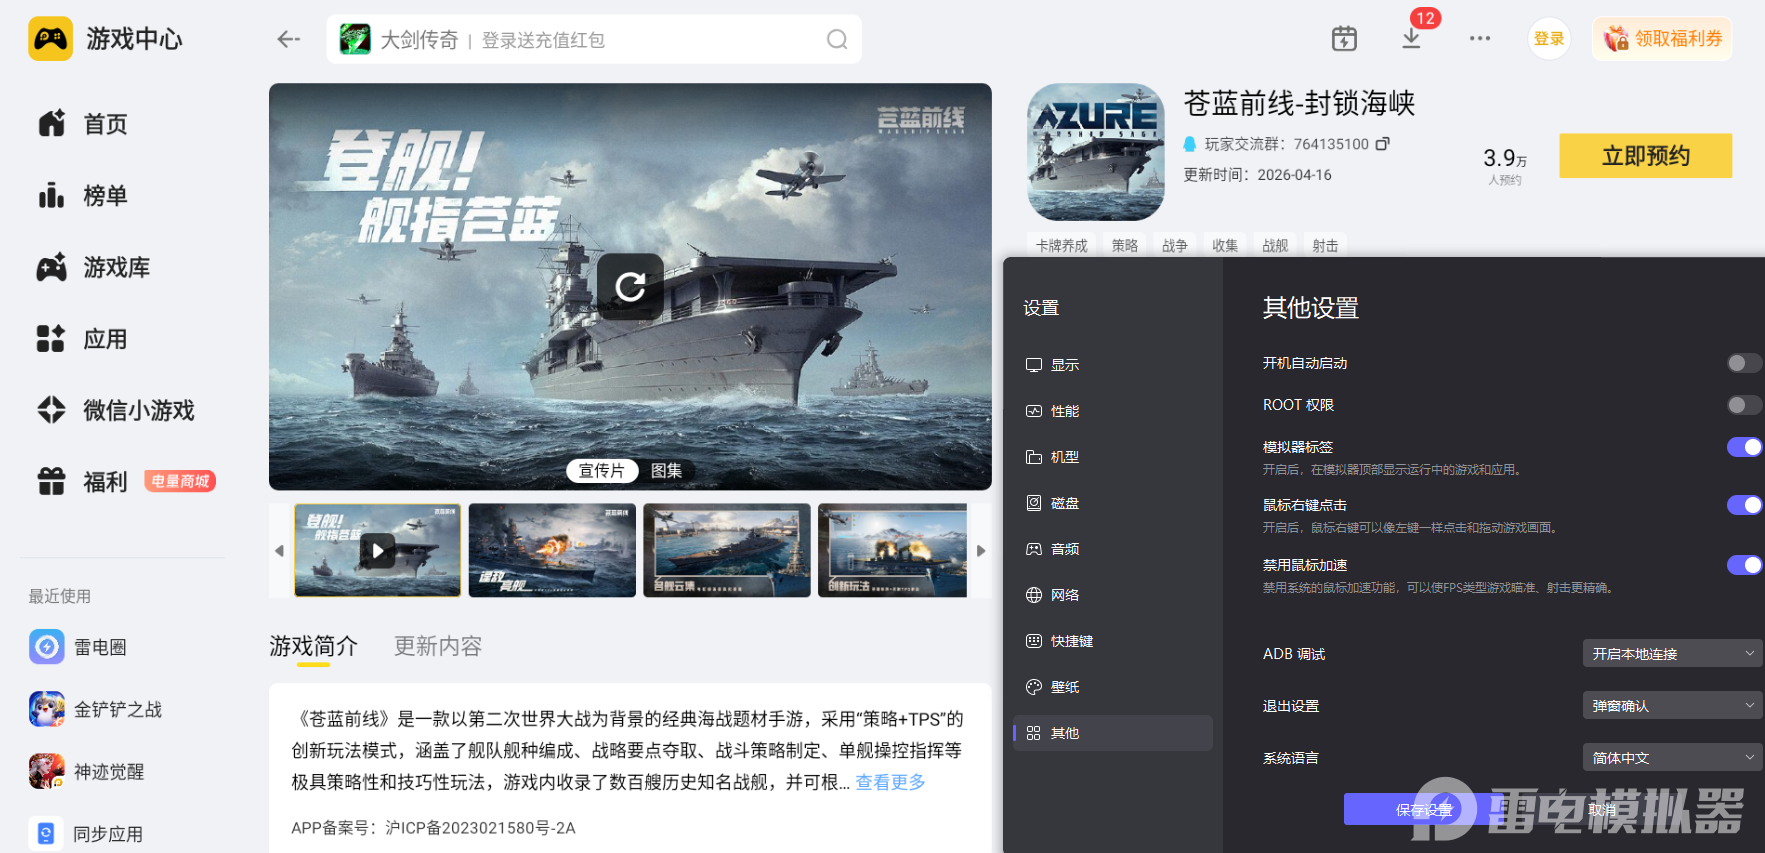This screenshot has width=1765, height=853.
Task: Open 显示 display settings
Action: 1113,365
